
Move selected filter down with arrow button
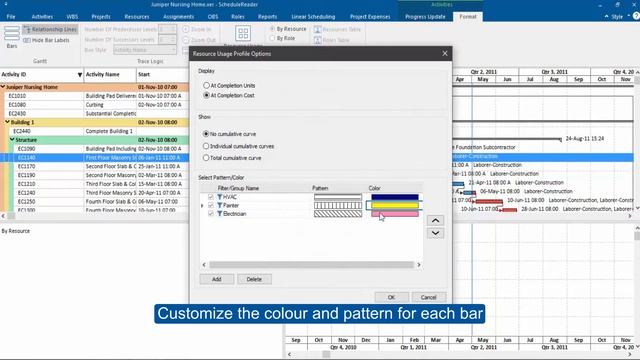(x=436, y=233)
